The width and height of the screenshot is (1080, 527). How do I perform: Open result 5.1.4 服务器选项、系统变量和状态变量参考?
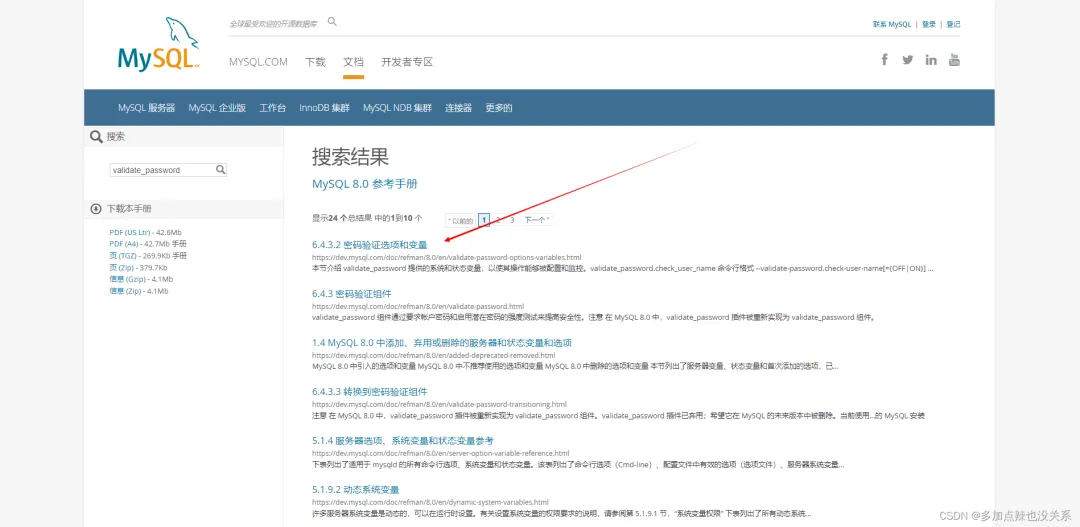[402, 441]
